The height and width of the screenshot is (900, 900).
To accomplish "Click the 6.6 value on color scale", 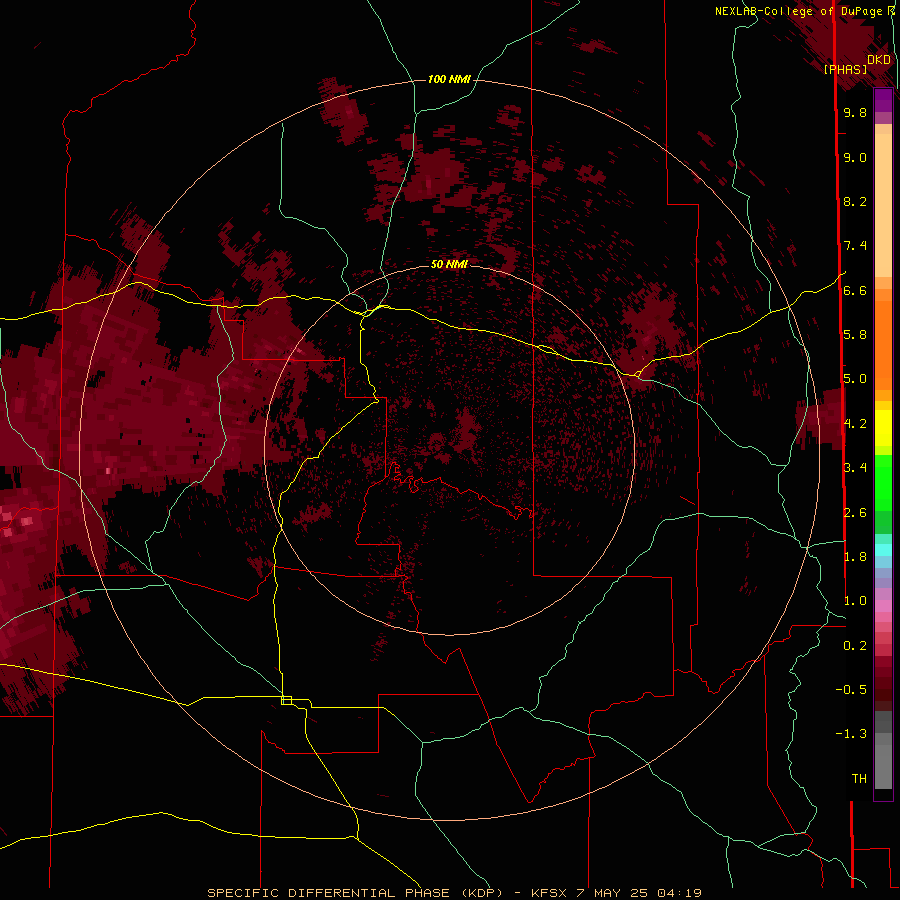I will pos(855,290).
